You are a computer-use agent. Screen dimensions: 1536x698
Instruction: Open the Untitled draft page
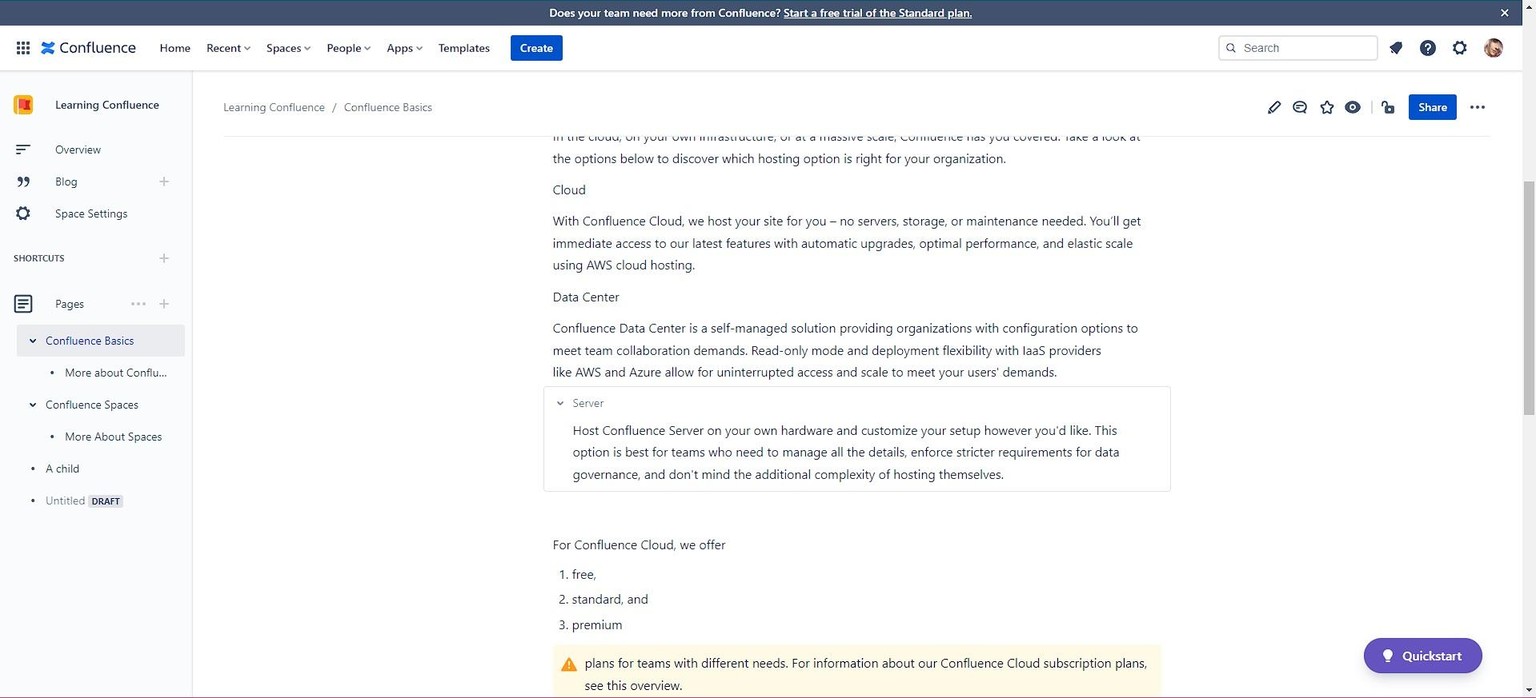point(65,501)
